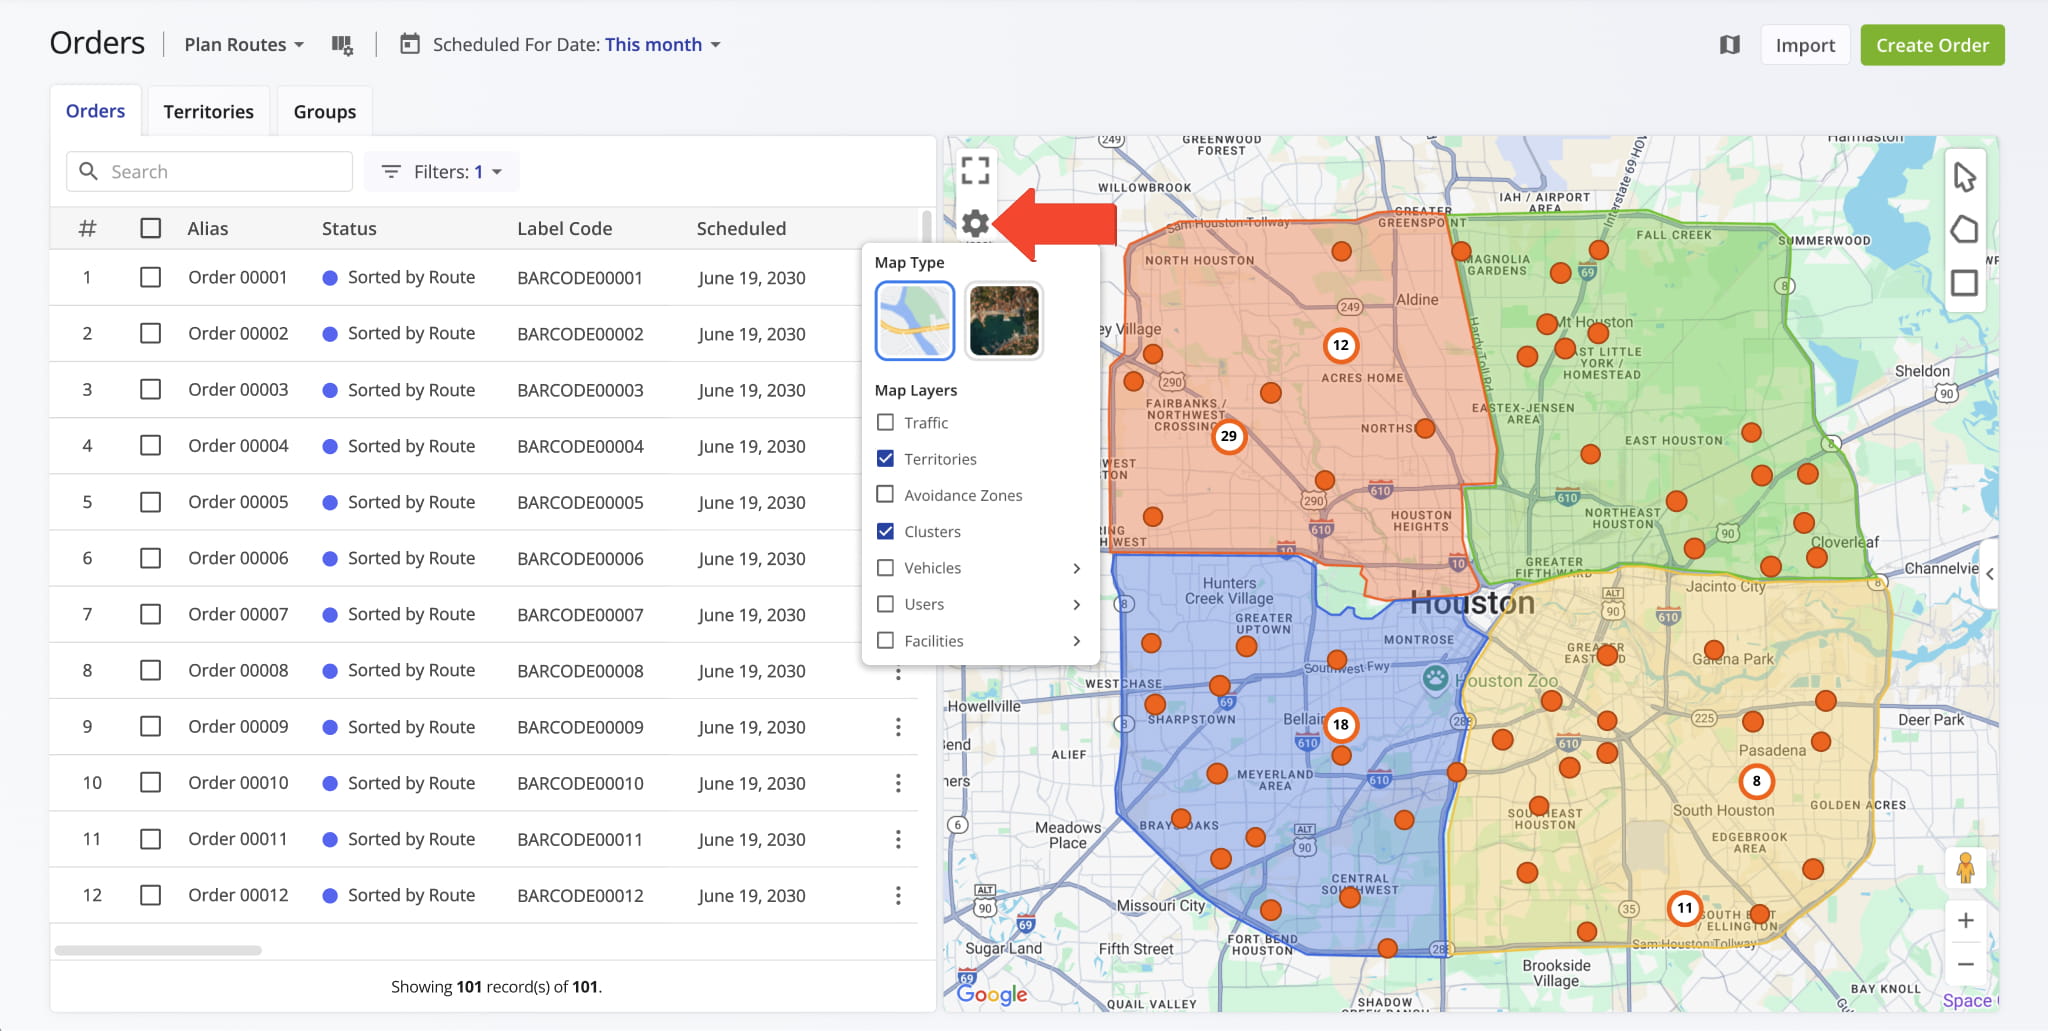
Task: Open the three-dot menu for Order 00009
Action: tap(898, 727)
